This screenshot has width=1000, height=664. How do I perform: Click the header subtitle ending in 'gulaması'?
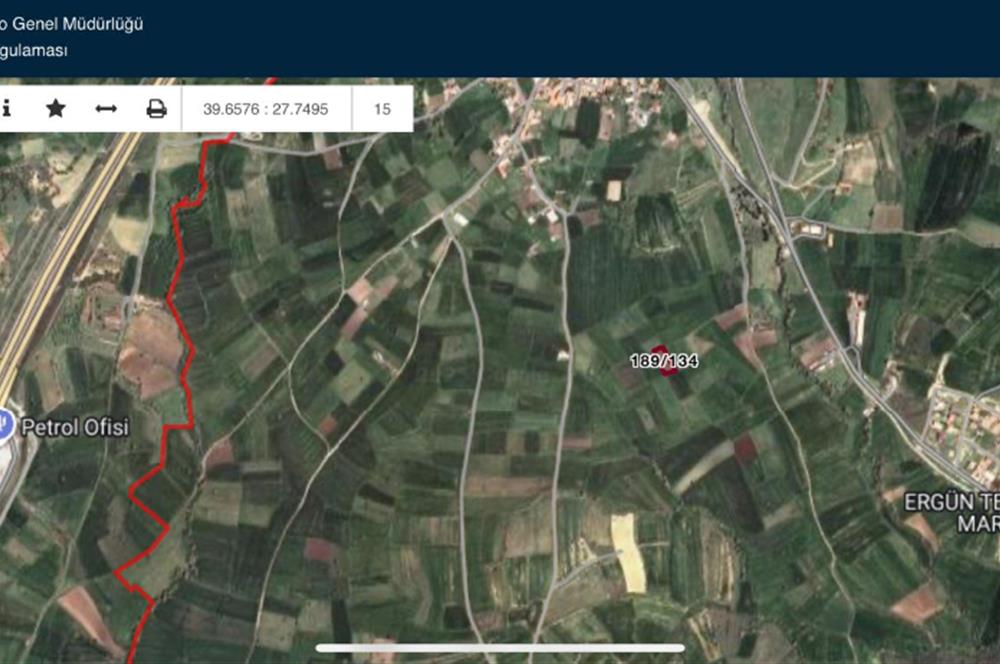point(34,50)
